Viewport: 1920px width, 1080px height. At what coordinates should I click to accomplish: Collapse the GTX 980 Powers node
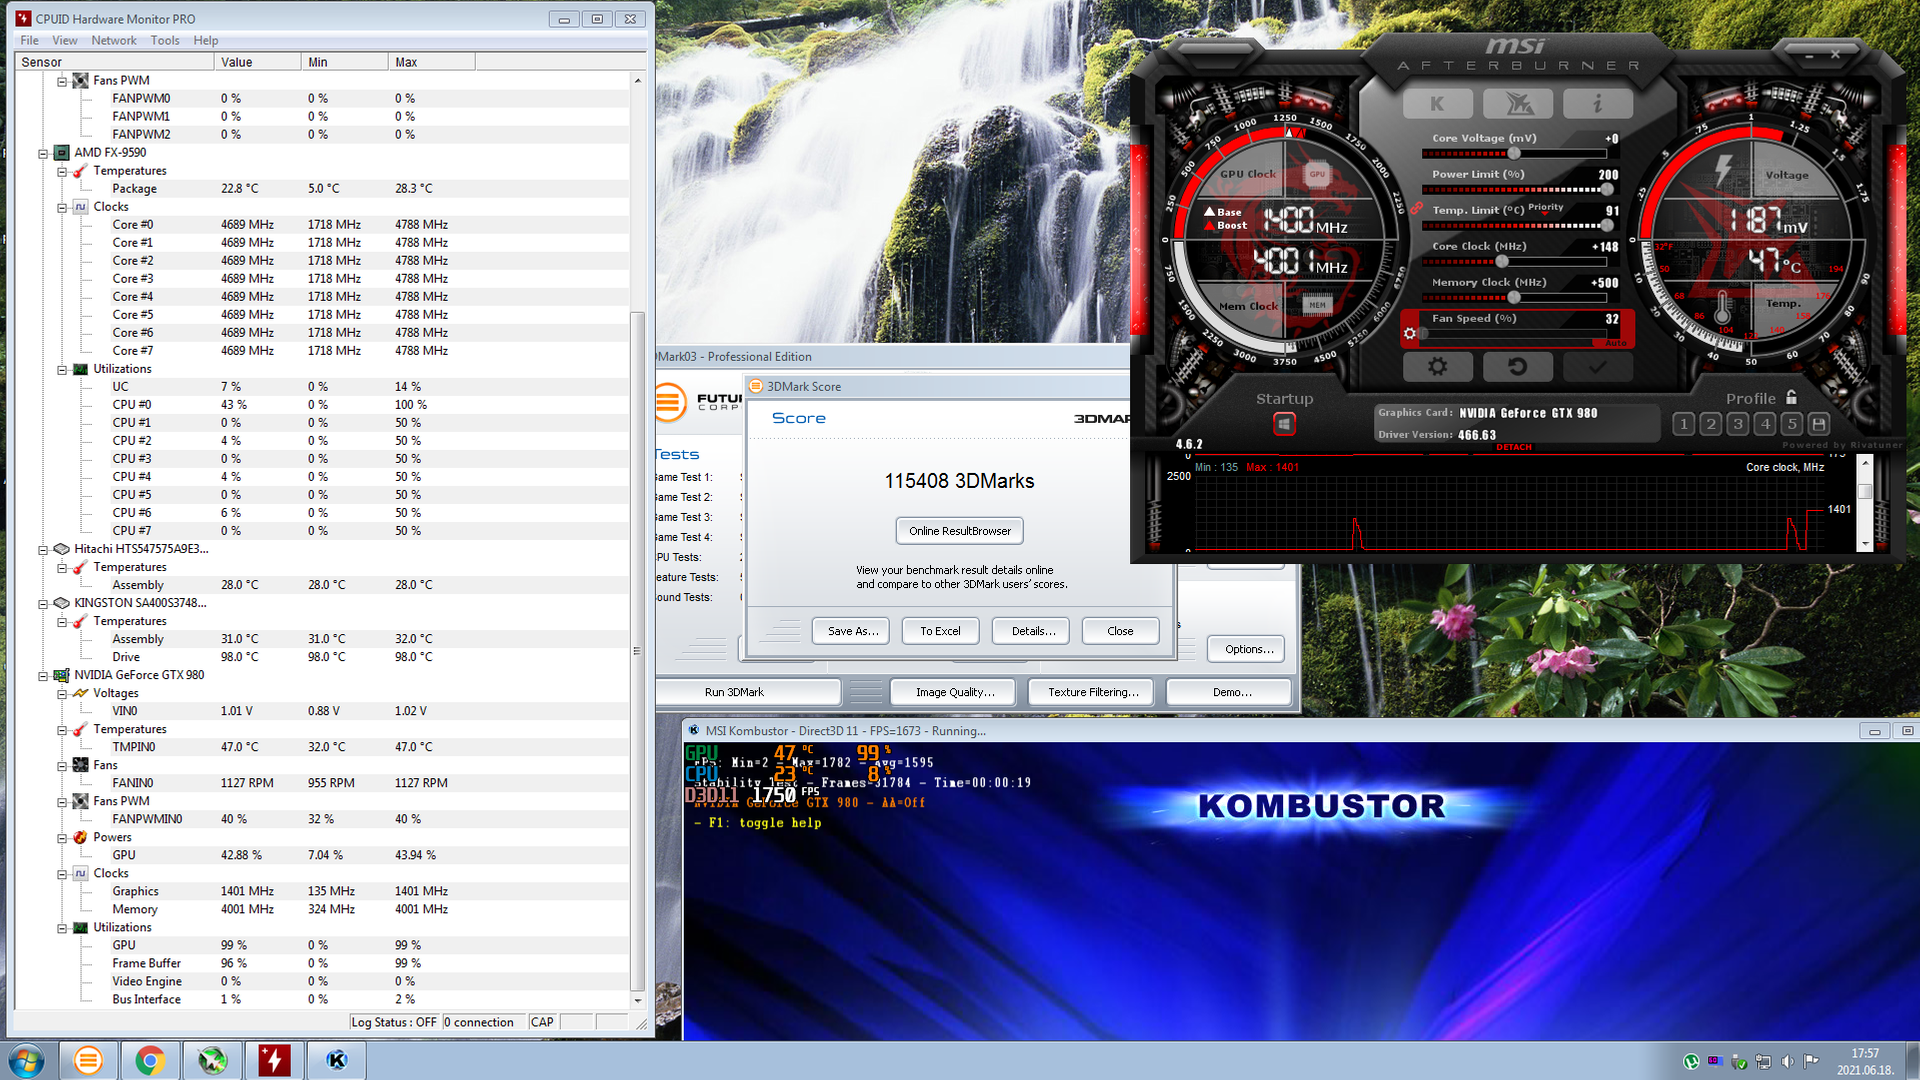tap(62, 837)
